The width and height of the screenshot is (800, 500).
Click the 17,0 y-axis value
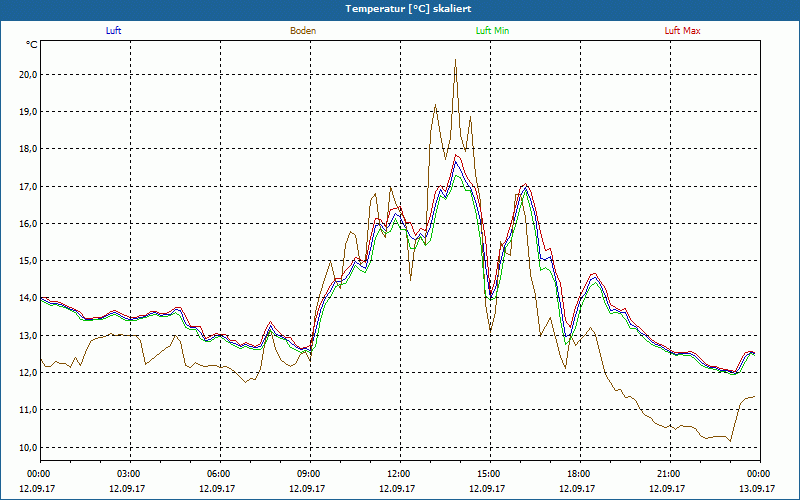30,187
